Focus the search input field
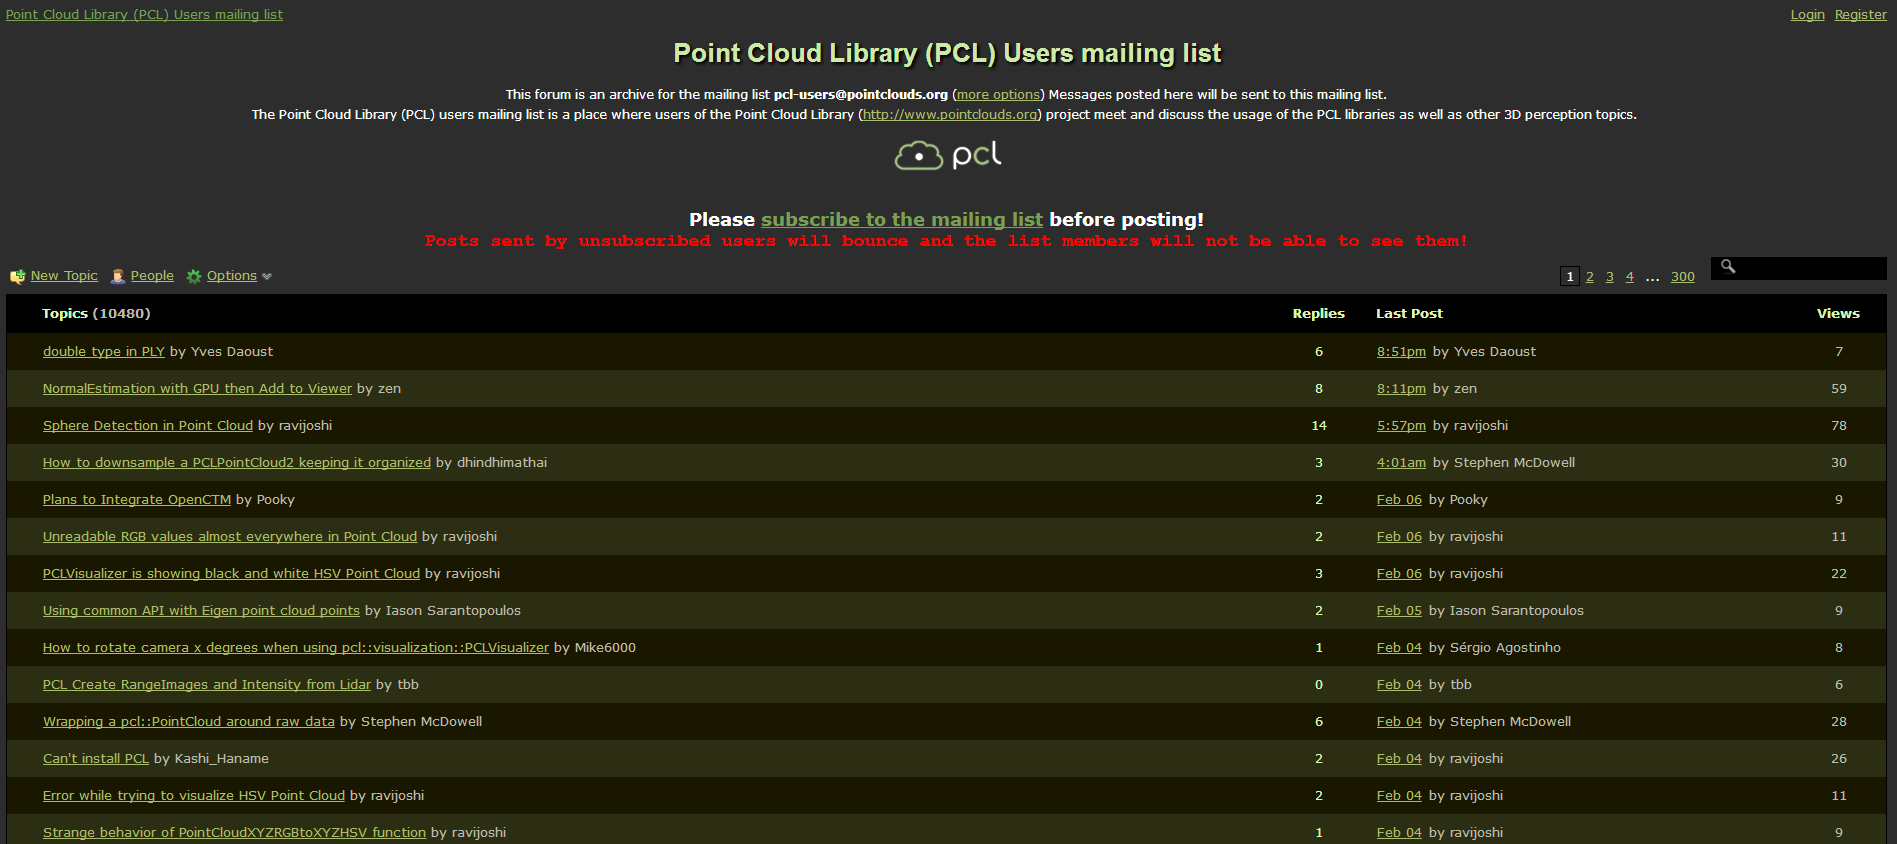Screen dimensions: 1897x844 point(1798,268)
